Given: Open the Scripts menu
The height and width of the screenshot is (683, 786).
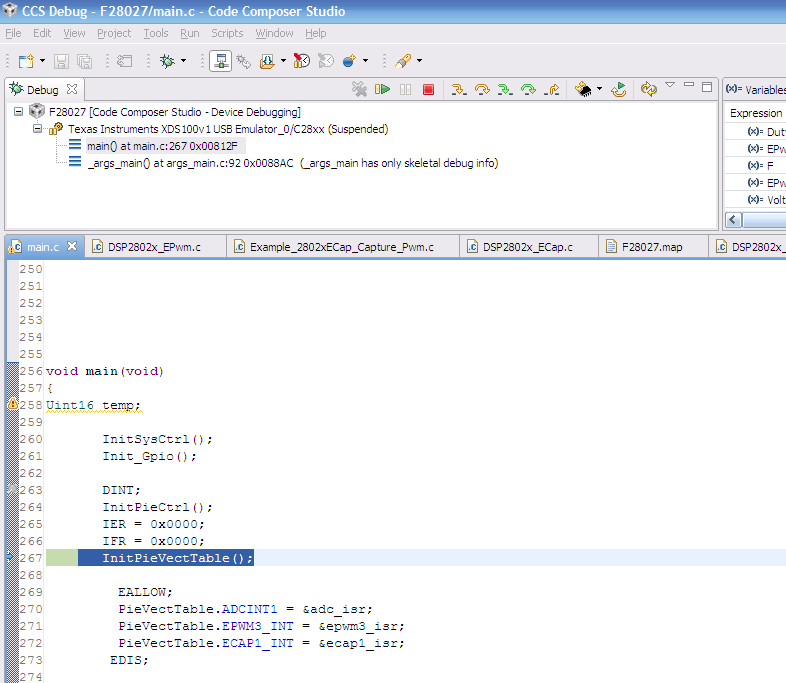Looking at the screenshot, I should click(227, 33).
